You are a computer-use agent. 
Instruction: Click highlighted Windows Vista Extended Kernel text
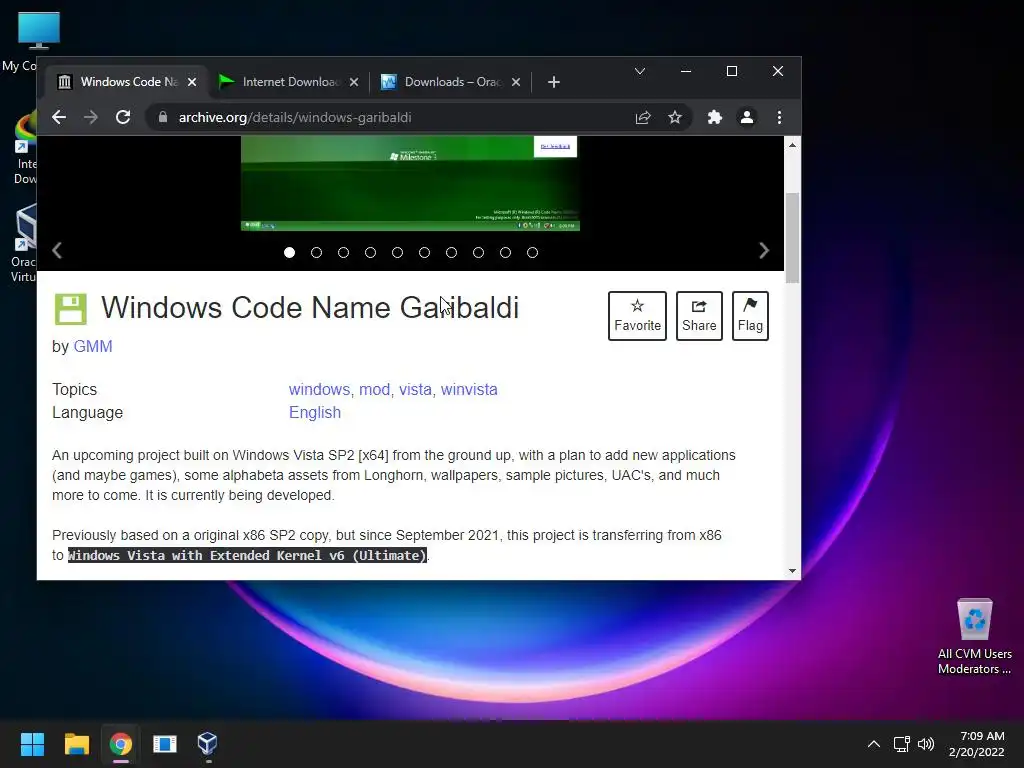pyautogui.click(x=248, y=556)
